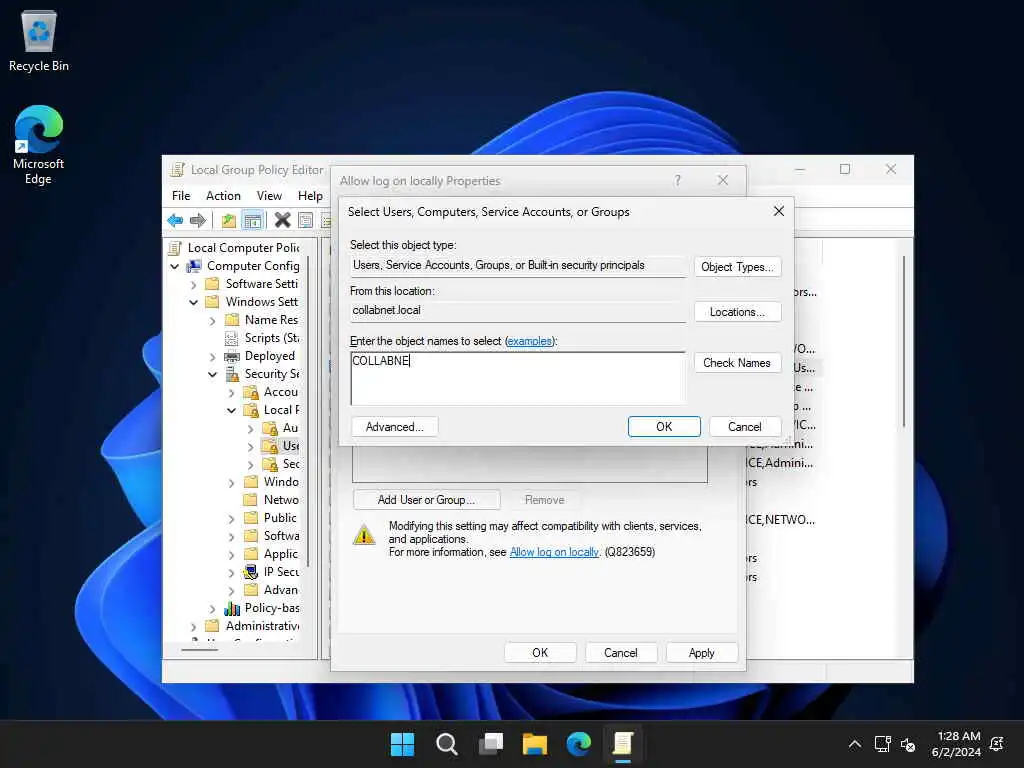Image resolution: width=1024 pixels, height=768 pixels.
Task: Show hidden icons in system tray
Action: coord(854,744)
